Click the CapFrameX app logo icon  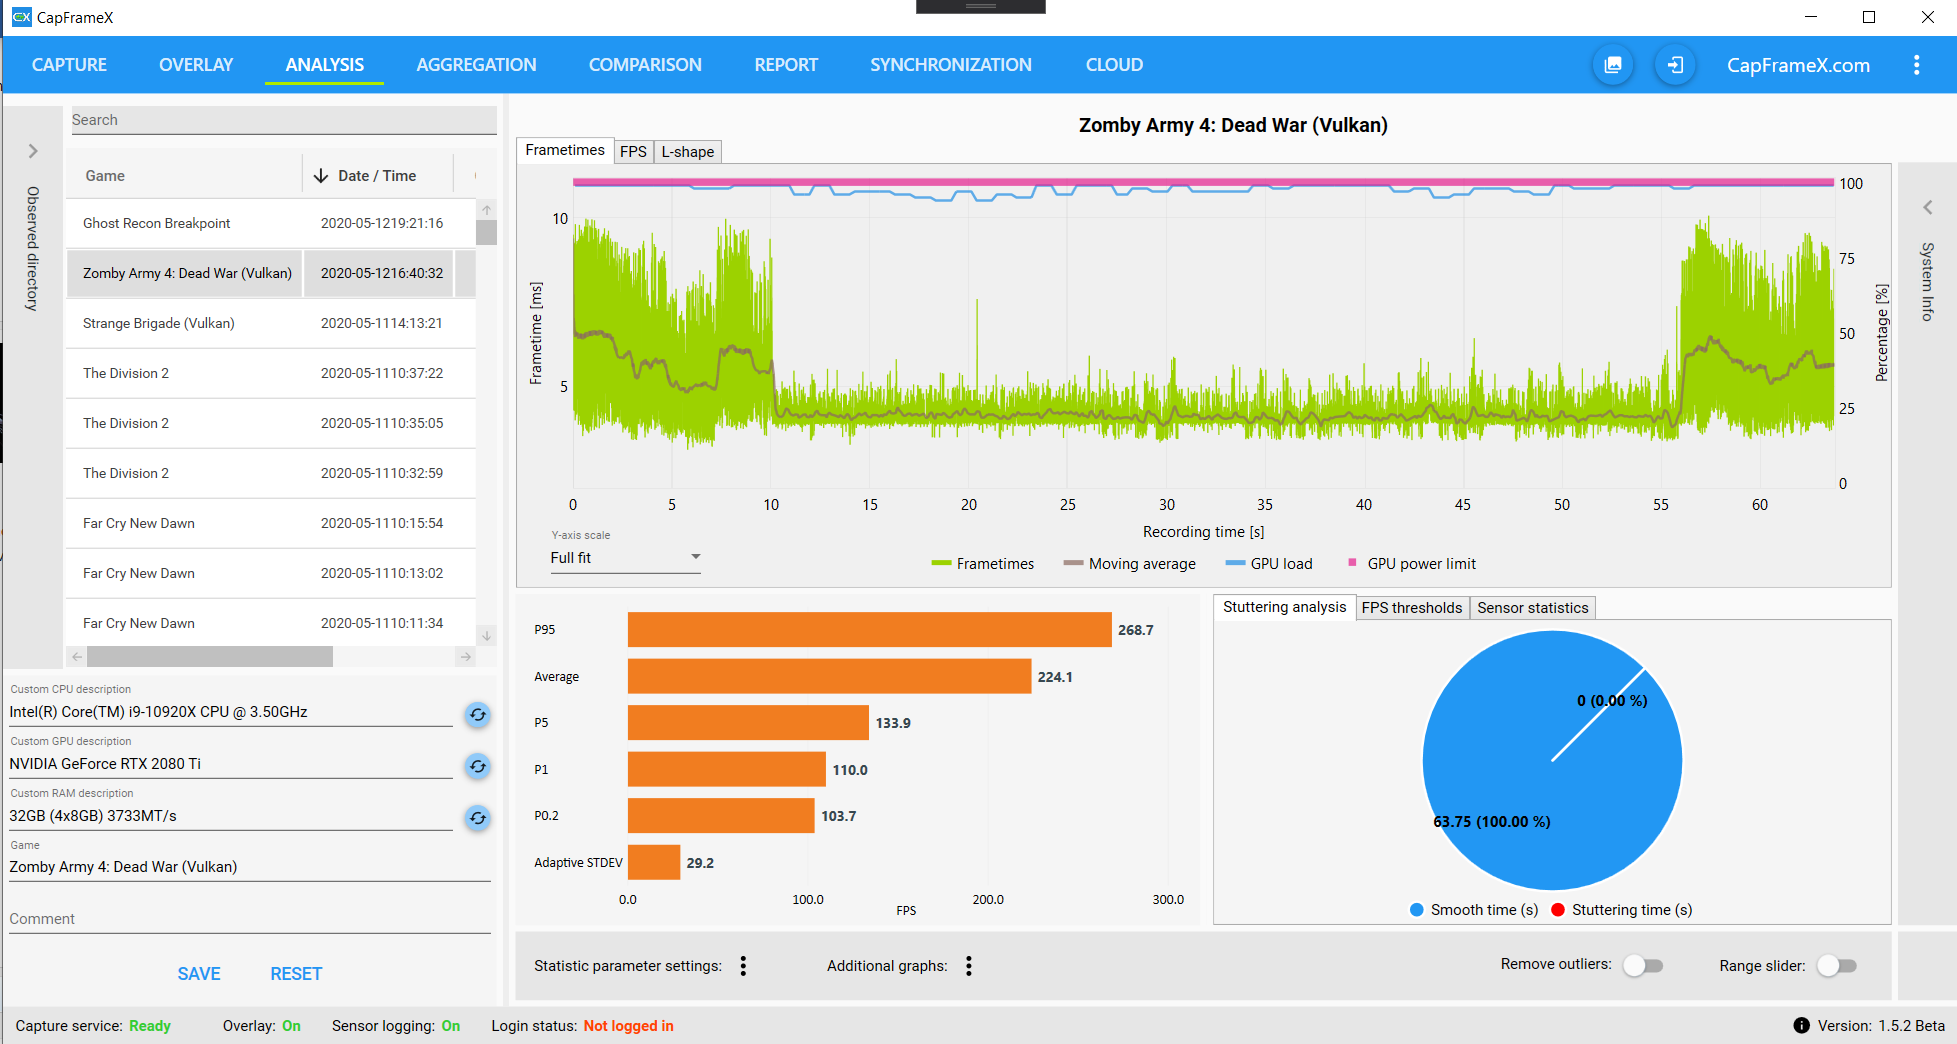pos(21,17)
